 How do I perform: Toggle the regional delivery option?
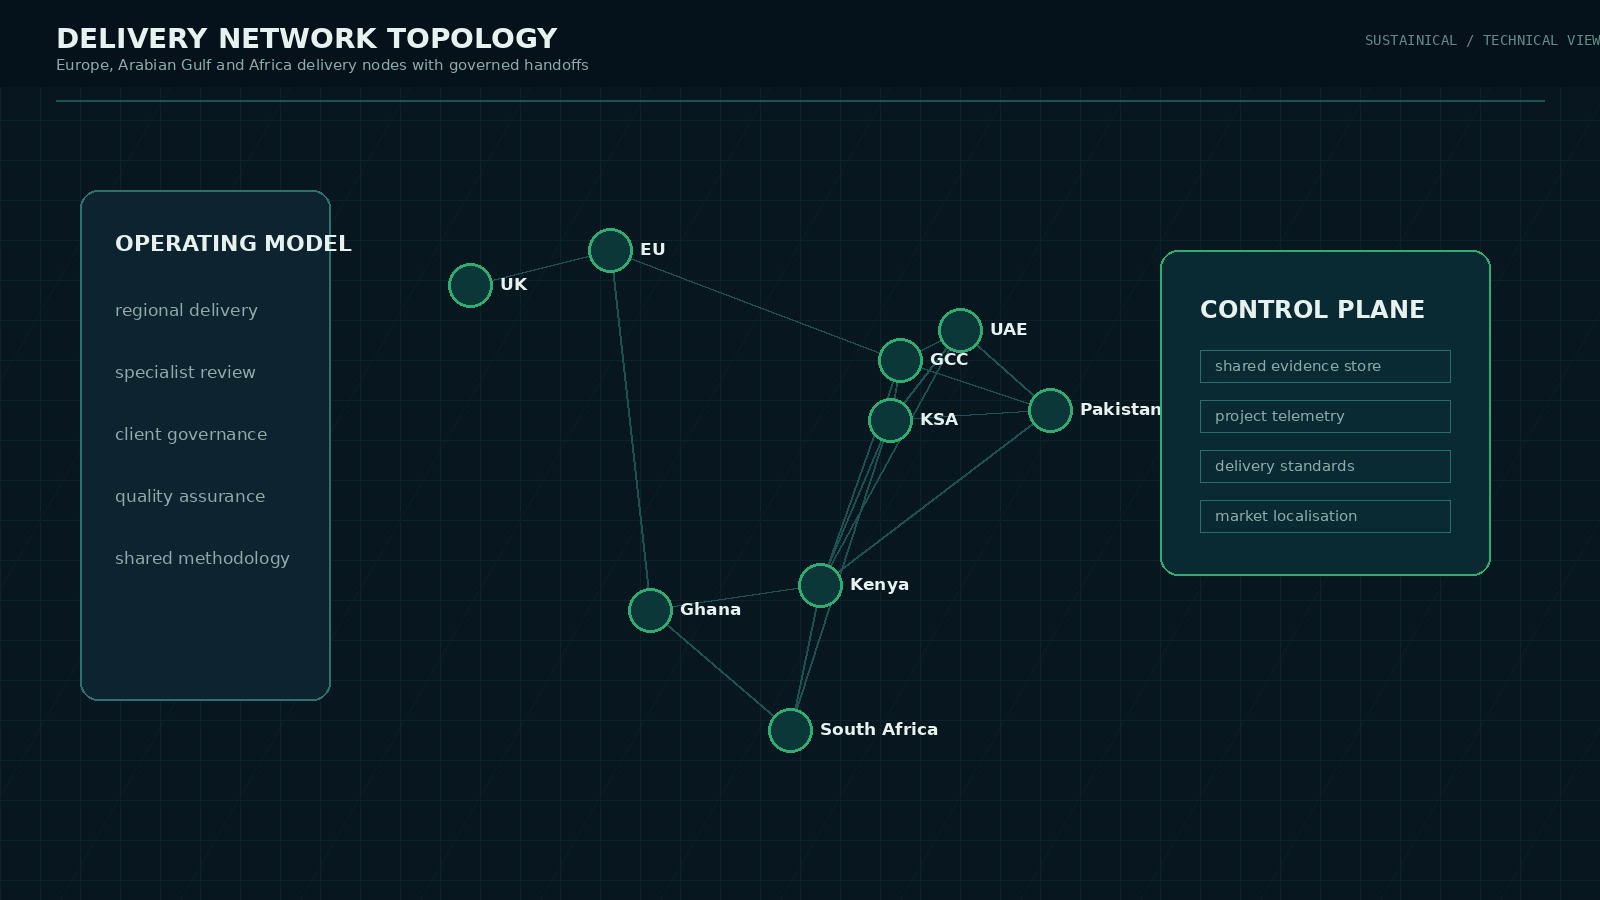[x=186, y=310]
